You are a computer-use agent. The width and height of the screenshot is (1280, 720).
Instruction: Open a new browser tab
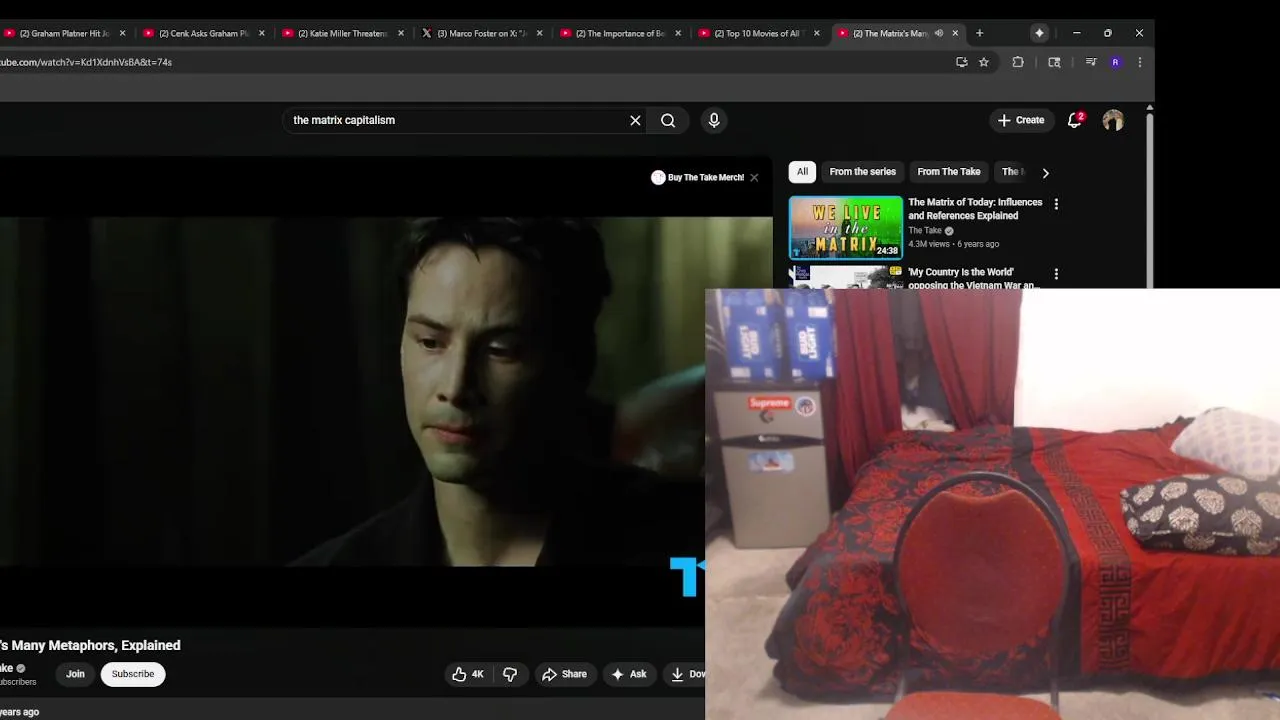pyautogui.click(x=979, y=33)
